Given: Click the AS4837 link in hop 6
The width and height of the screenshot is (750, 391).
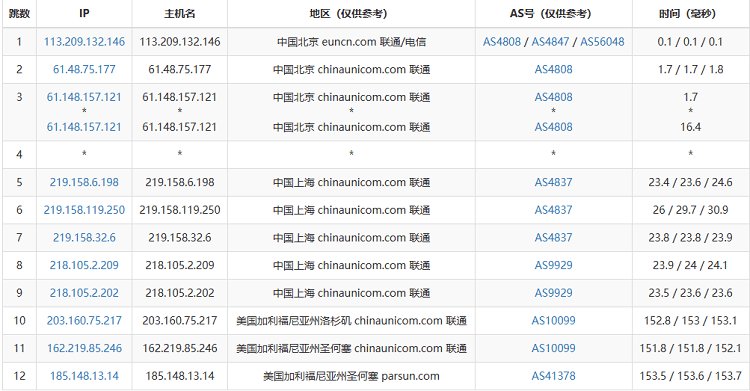Looking at the screenshot, I should 553,210.
